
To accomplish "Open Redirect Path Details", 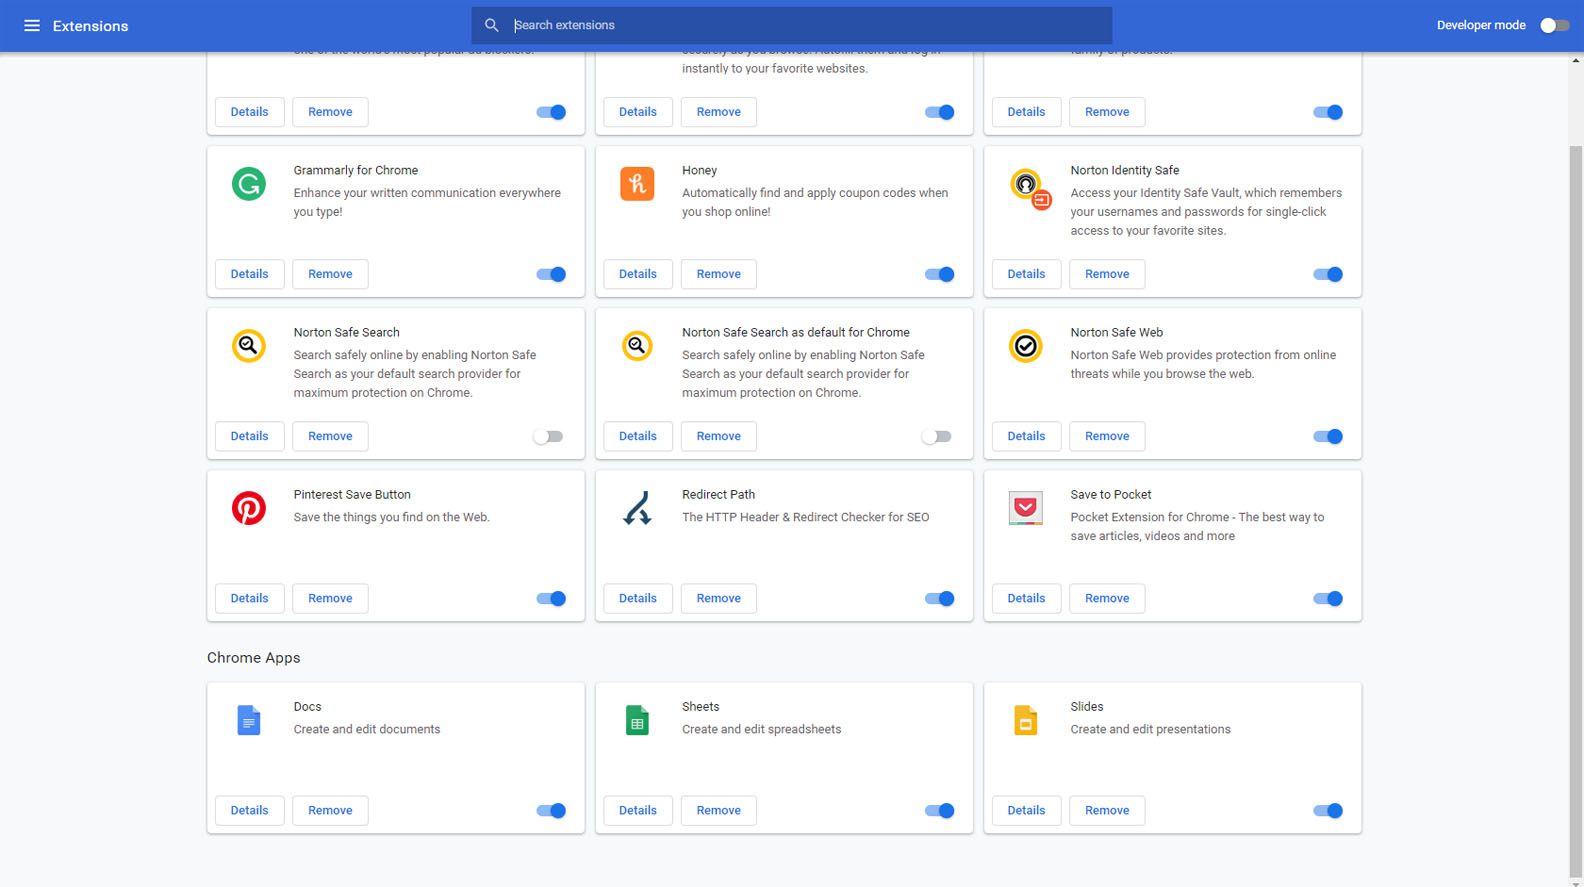I will [x=638, y=598].
